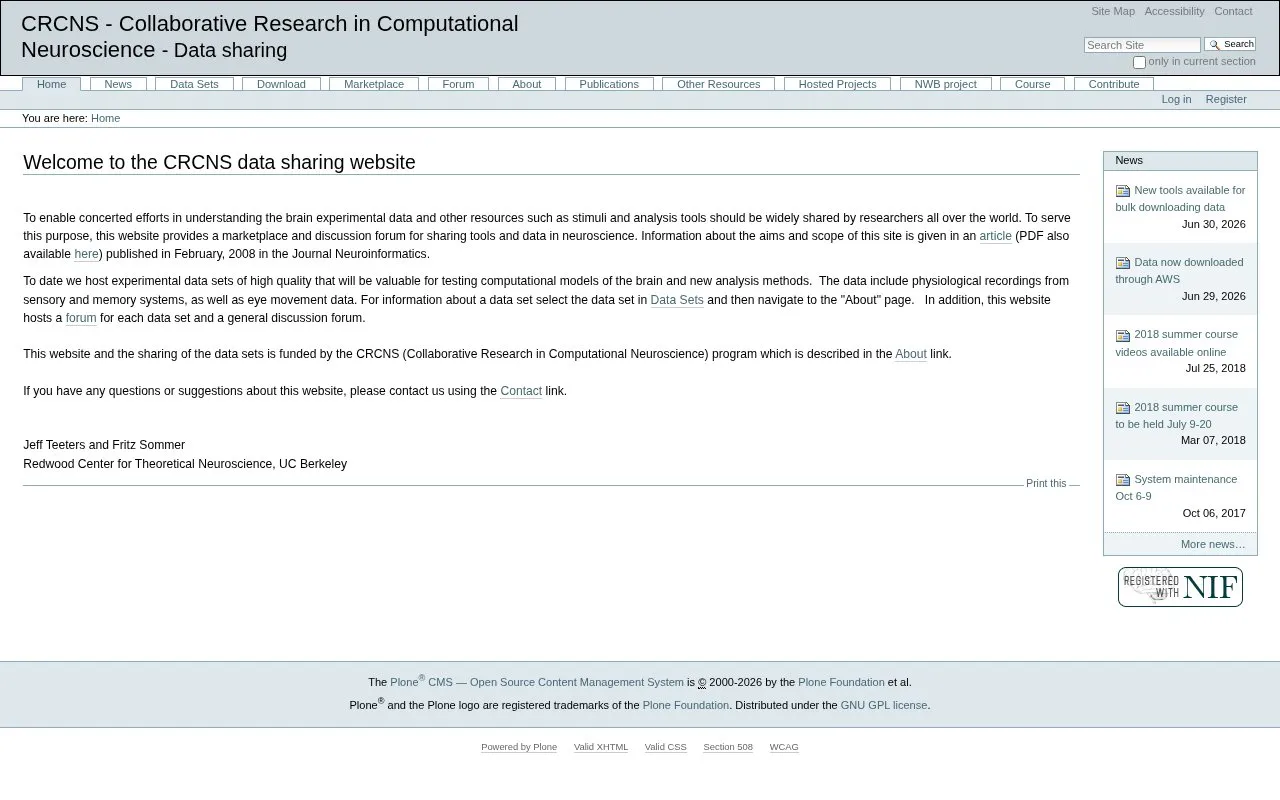Follow the inline 'Data Sets' link
Viewport: 1280px width, 800px height.
pyautogui.click(x=677, y=300)
